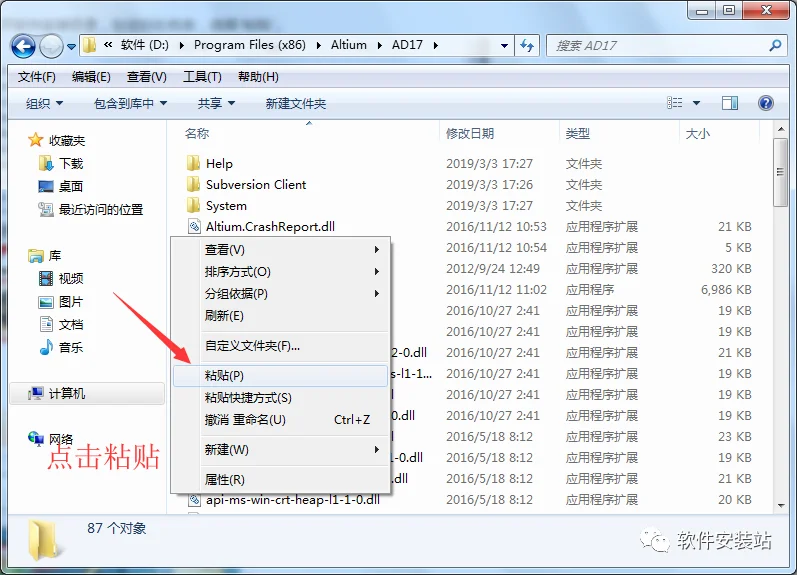Open 查看(V) submenu in context menu
Image resolution: width=797 pixels, height=575 pixels.
[x=281, y=250]
